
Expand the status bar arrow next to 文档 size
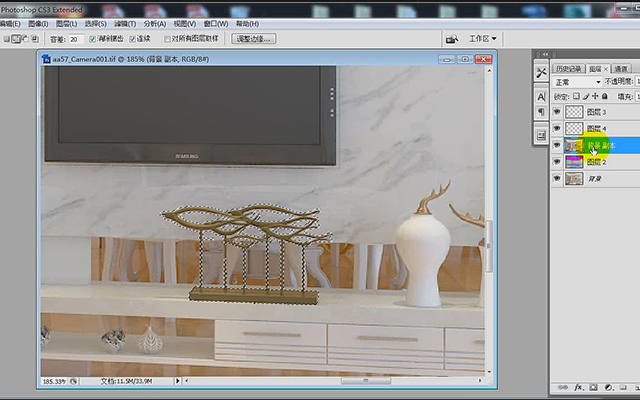point(178,381)
